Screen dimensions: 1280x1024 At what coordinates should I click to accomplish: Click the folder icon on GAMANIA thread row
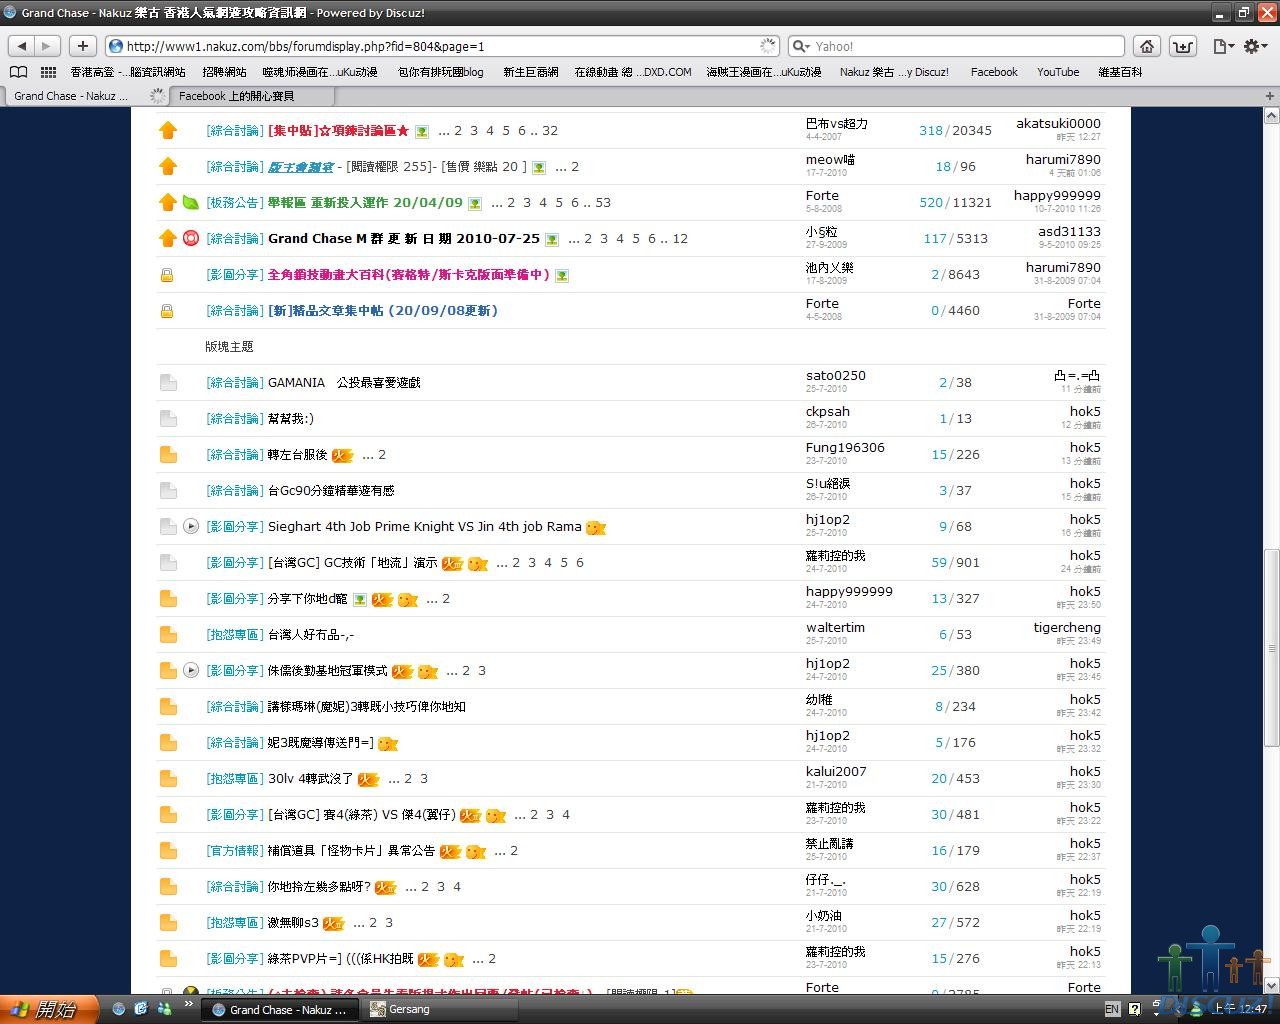click(168, 382)
